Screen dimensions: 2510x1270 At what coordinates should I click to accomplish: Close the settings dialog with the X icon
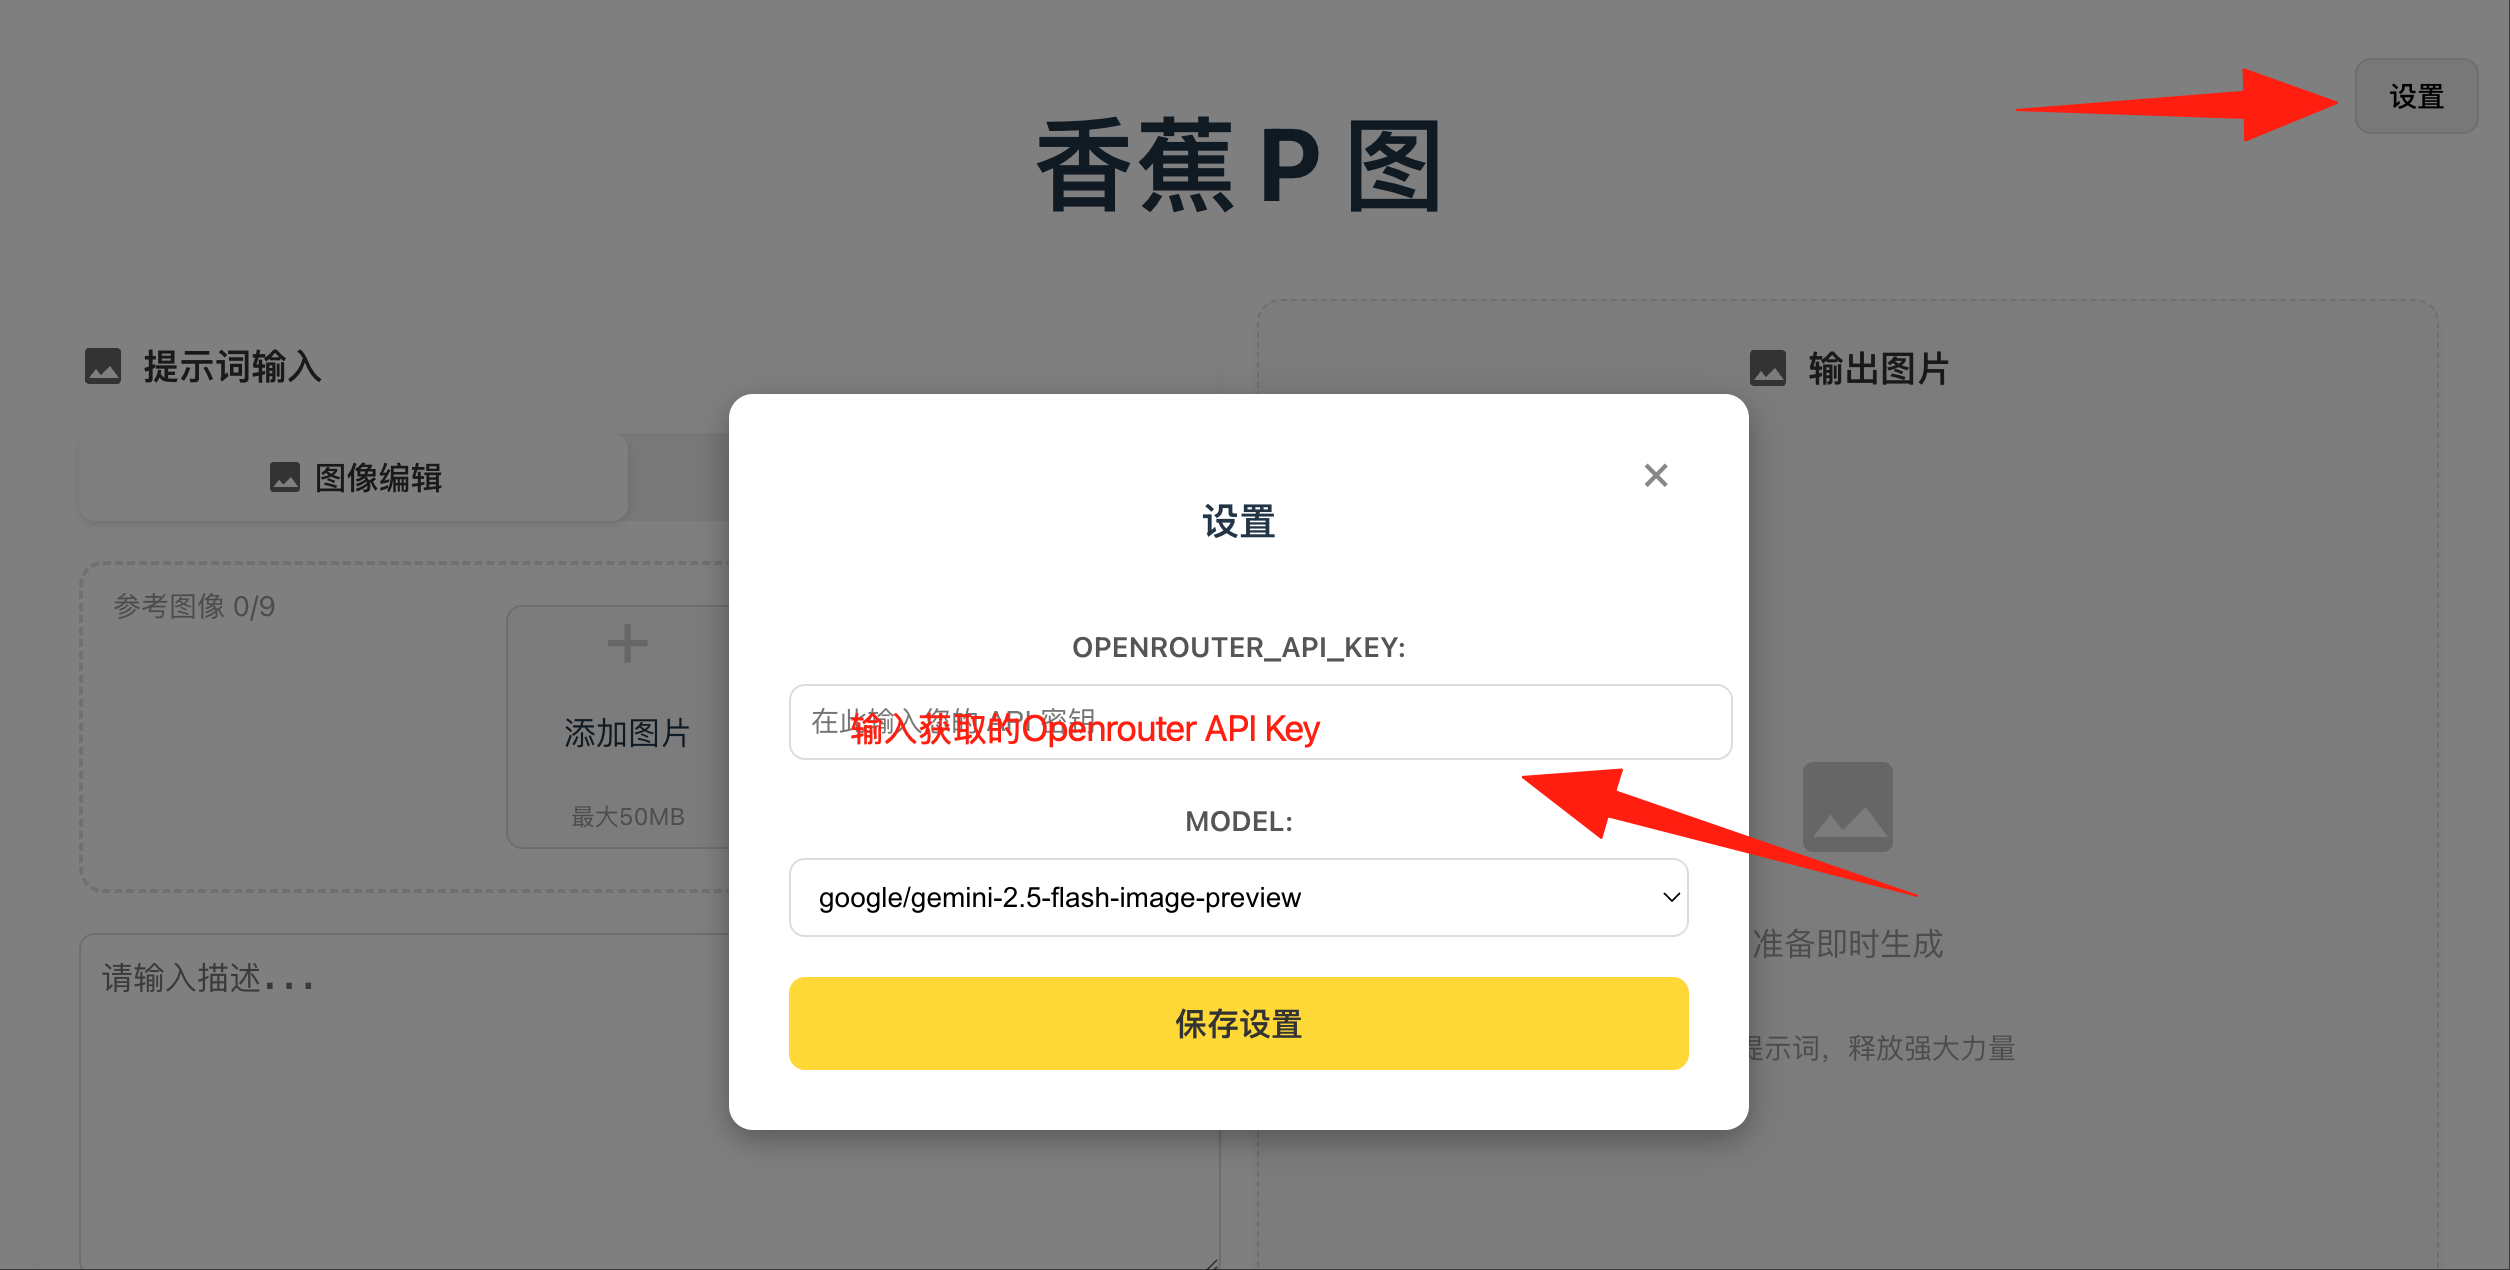point(1656,475)
